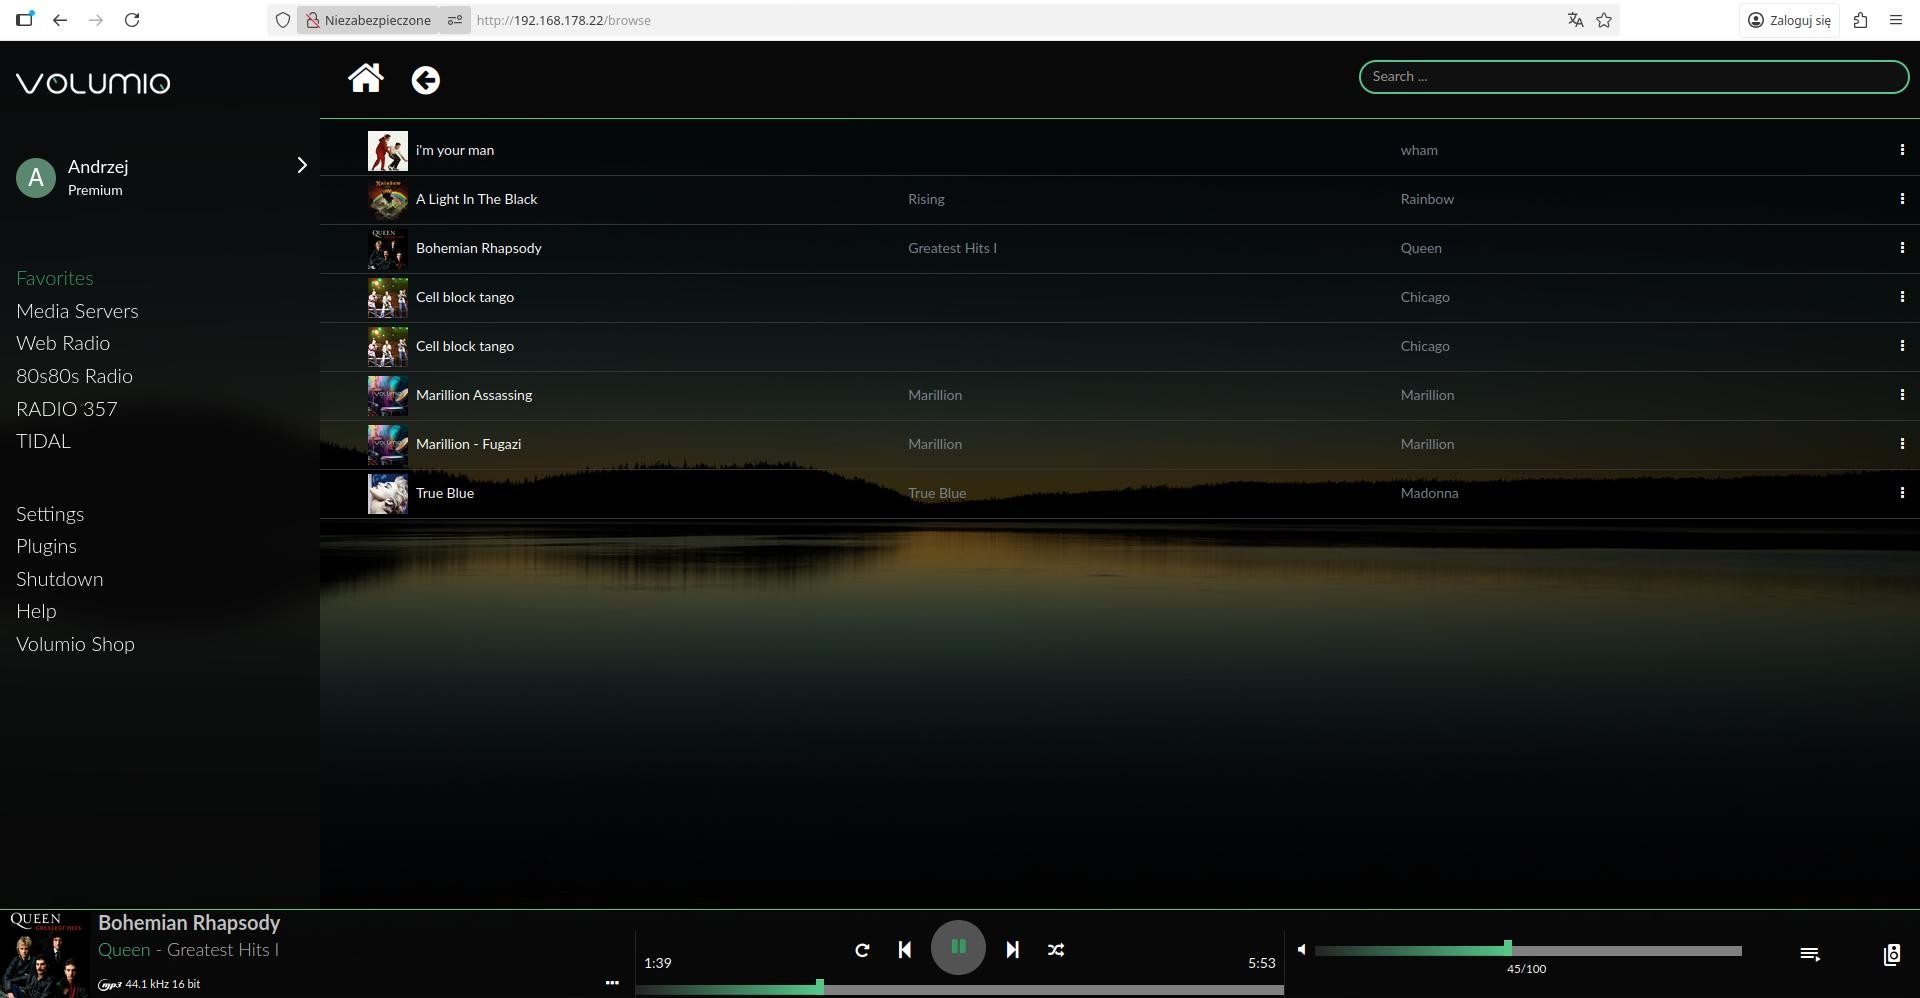Toggle shuffle playback mode
1920x998 pixels.
pos(1056,950)
